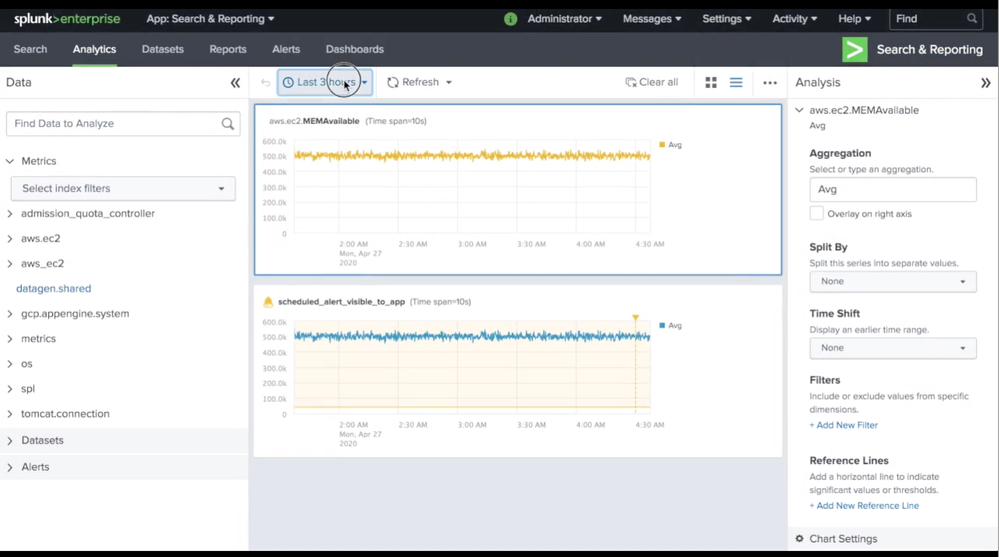Screen dimensions: 999x557
Task: Open the Settings menu
Action: [726, 18]
